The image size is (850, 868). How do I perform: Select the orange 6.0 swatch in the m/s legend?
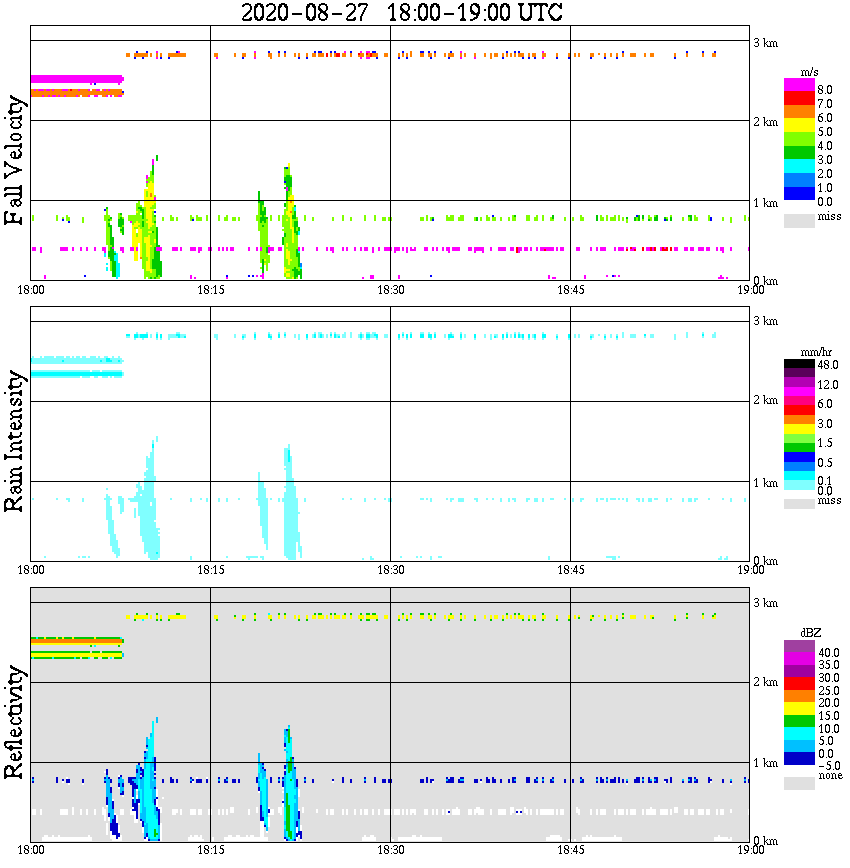pyautogui.click(x=799, y=113)
